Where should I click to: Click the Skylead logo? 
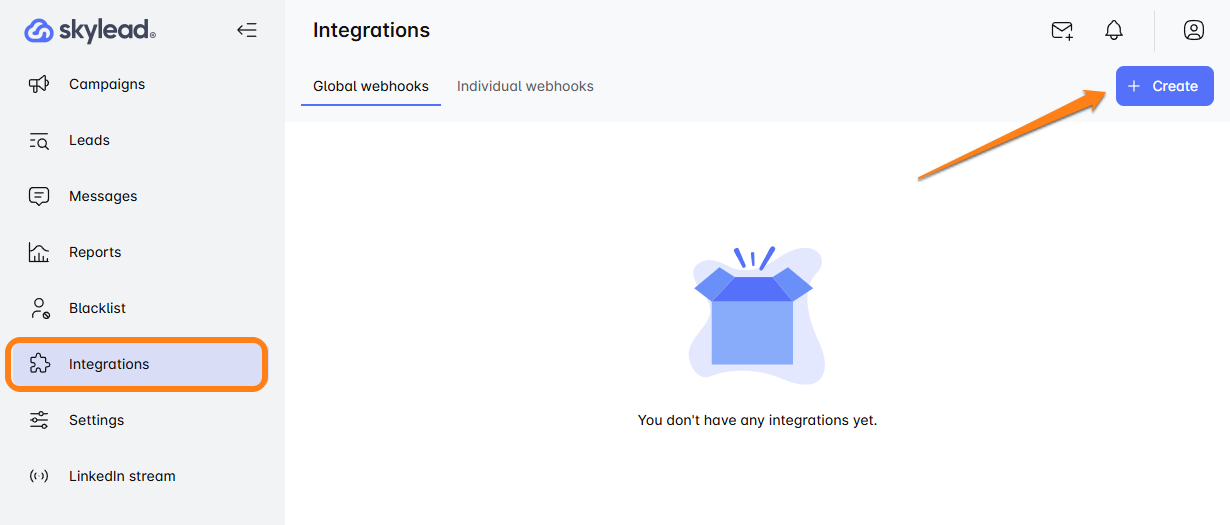tap(90, 31)
